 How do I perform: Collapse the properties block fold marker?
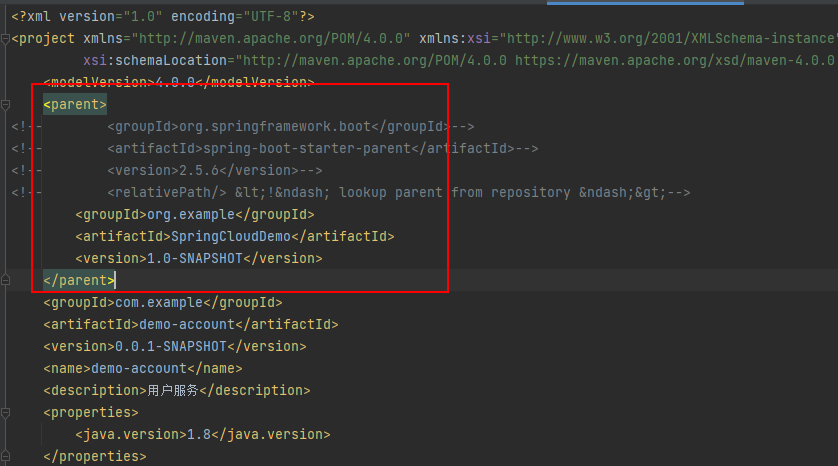(5, 413)
